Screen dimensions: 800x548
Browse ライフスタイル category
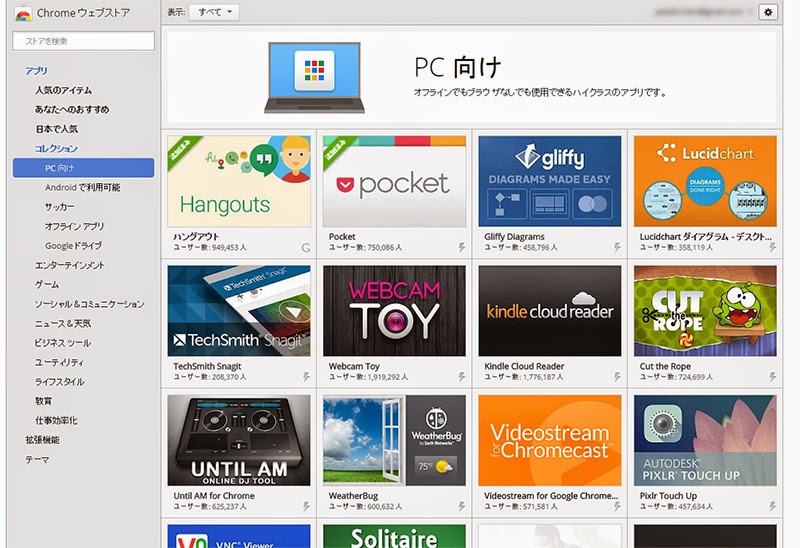(x=60, y=382)
